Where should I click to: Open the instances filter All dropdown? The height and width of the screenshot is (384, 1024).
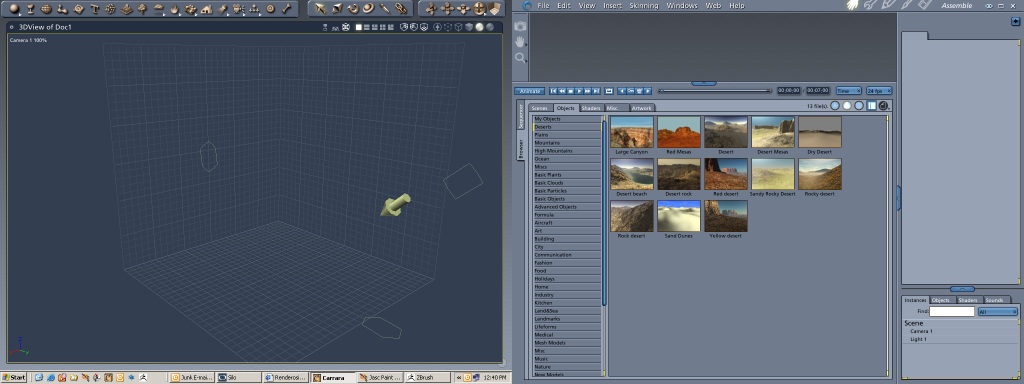point(997,312)
